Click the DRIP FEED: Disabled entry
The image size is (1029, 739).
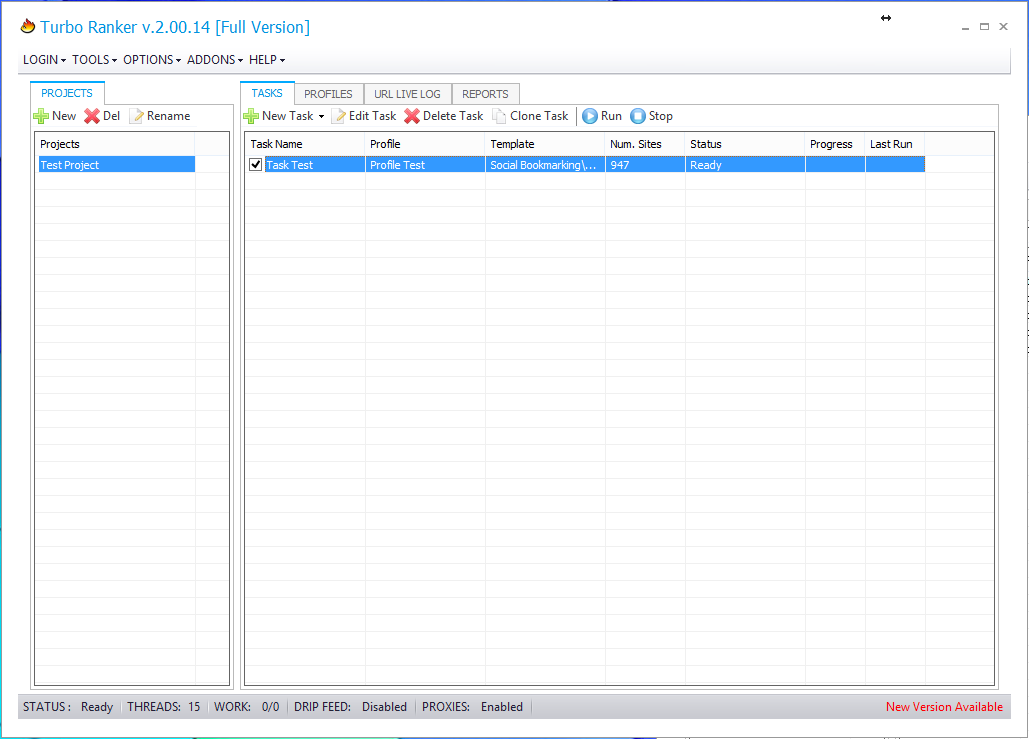coord(350,707)
